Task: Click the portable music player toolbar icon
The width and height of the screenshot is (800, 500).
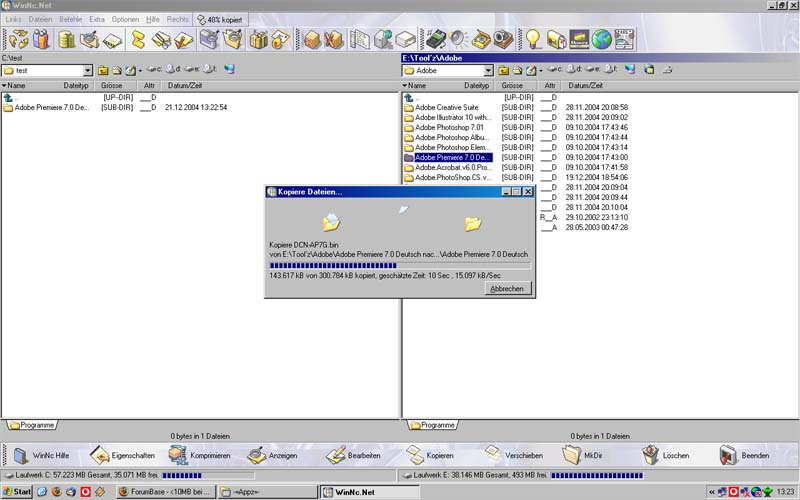Action: (435, 39)
